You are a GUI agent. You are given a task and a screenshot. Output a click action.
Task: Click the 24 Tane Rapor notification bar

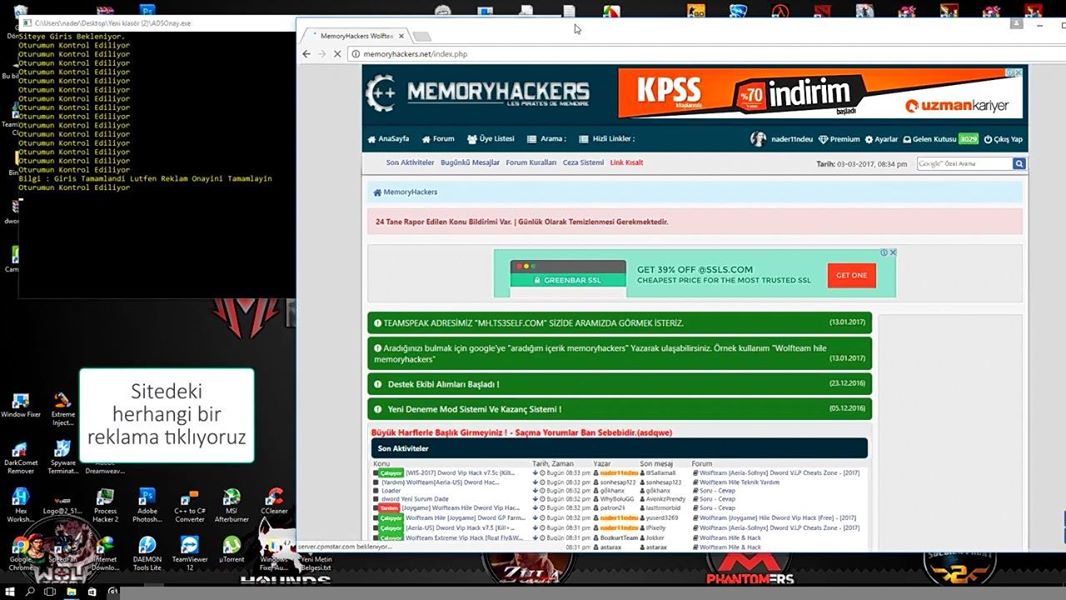pyautogui.click(x=695, y=222)
